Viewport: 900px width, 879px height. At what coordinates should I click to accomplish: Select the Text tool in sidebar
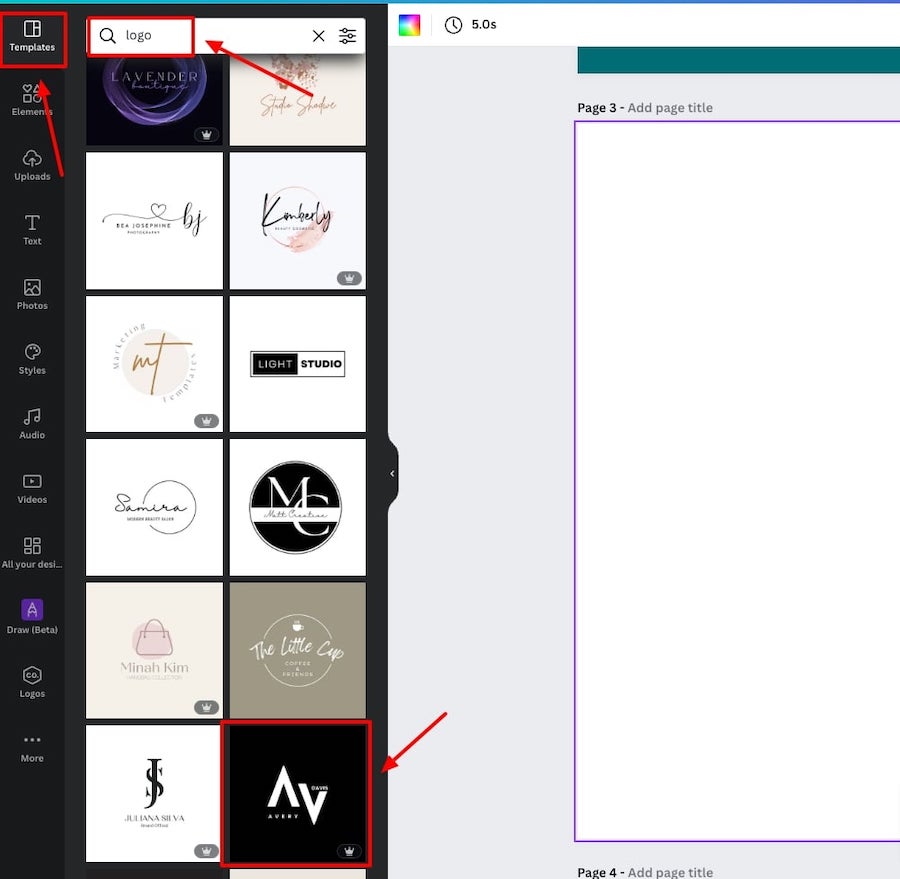32,229
